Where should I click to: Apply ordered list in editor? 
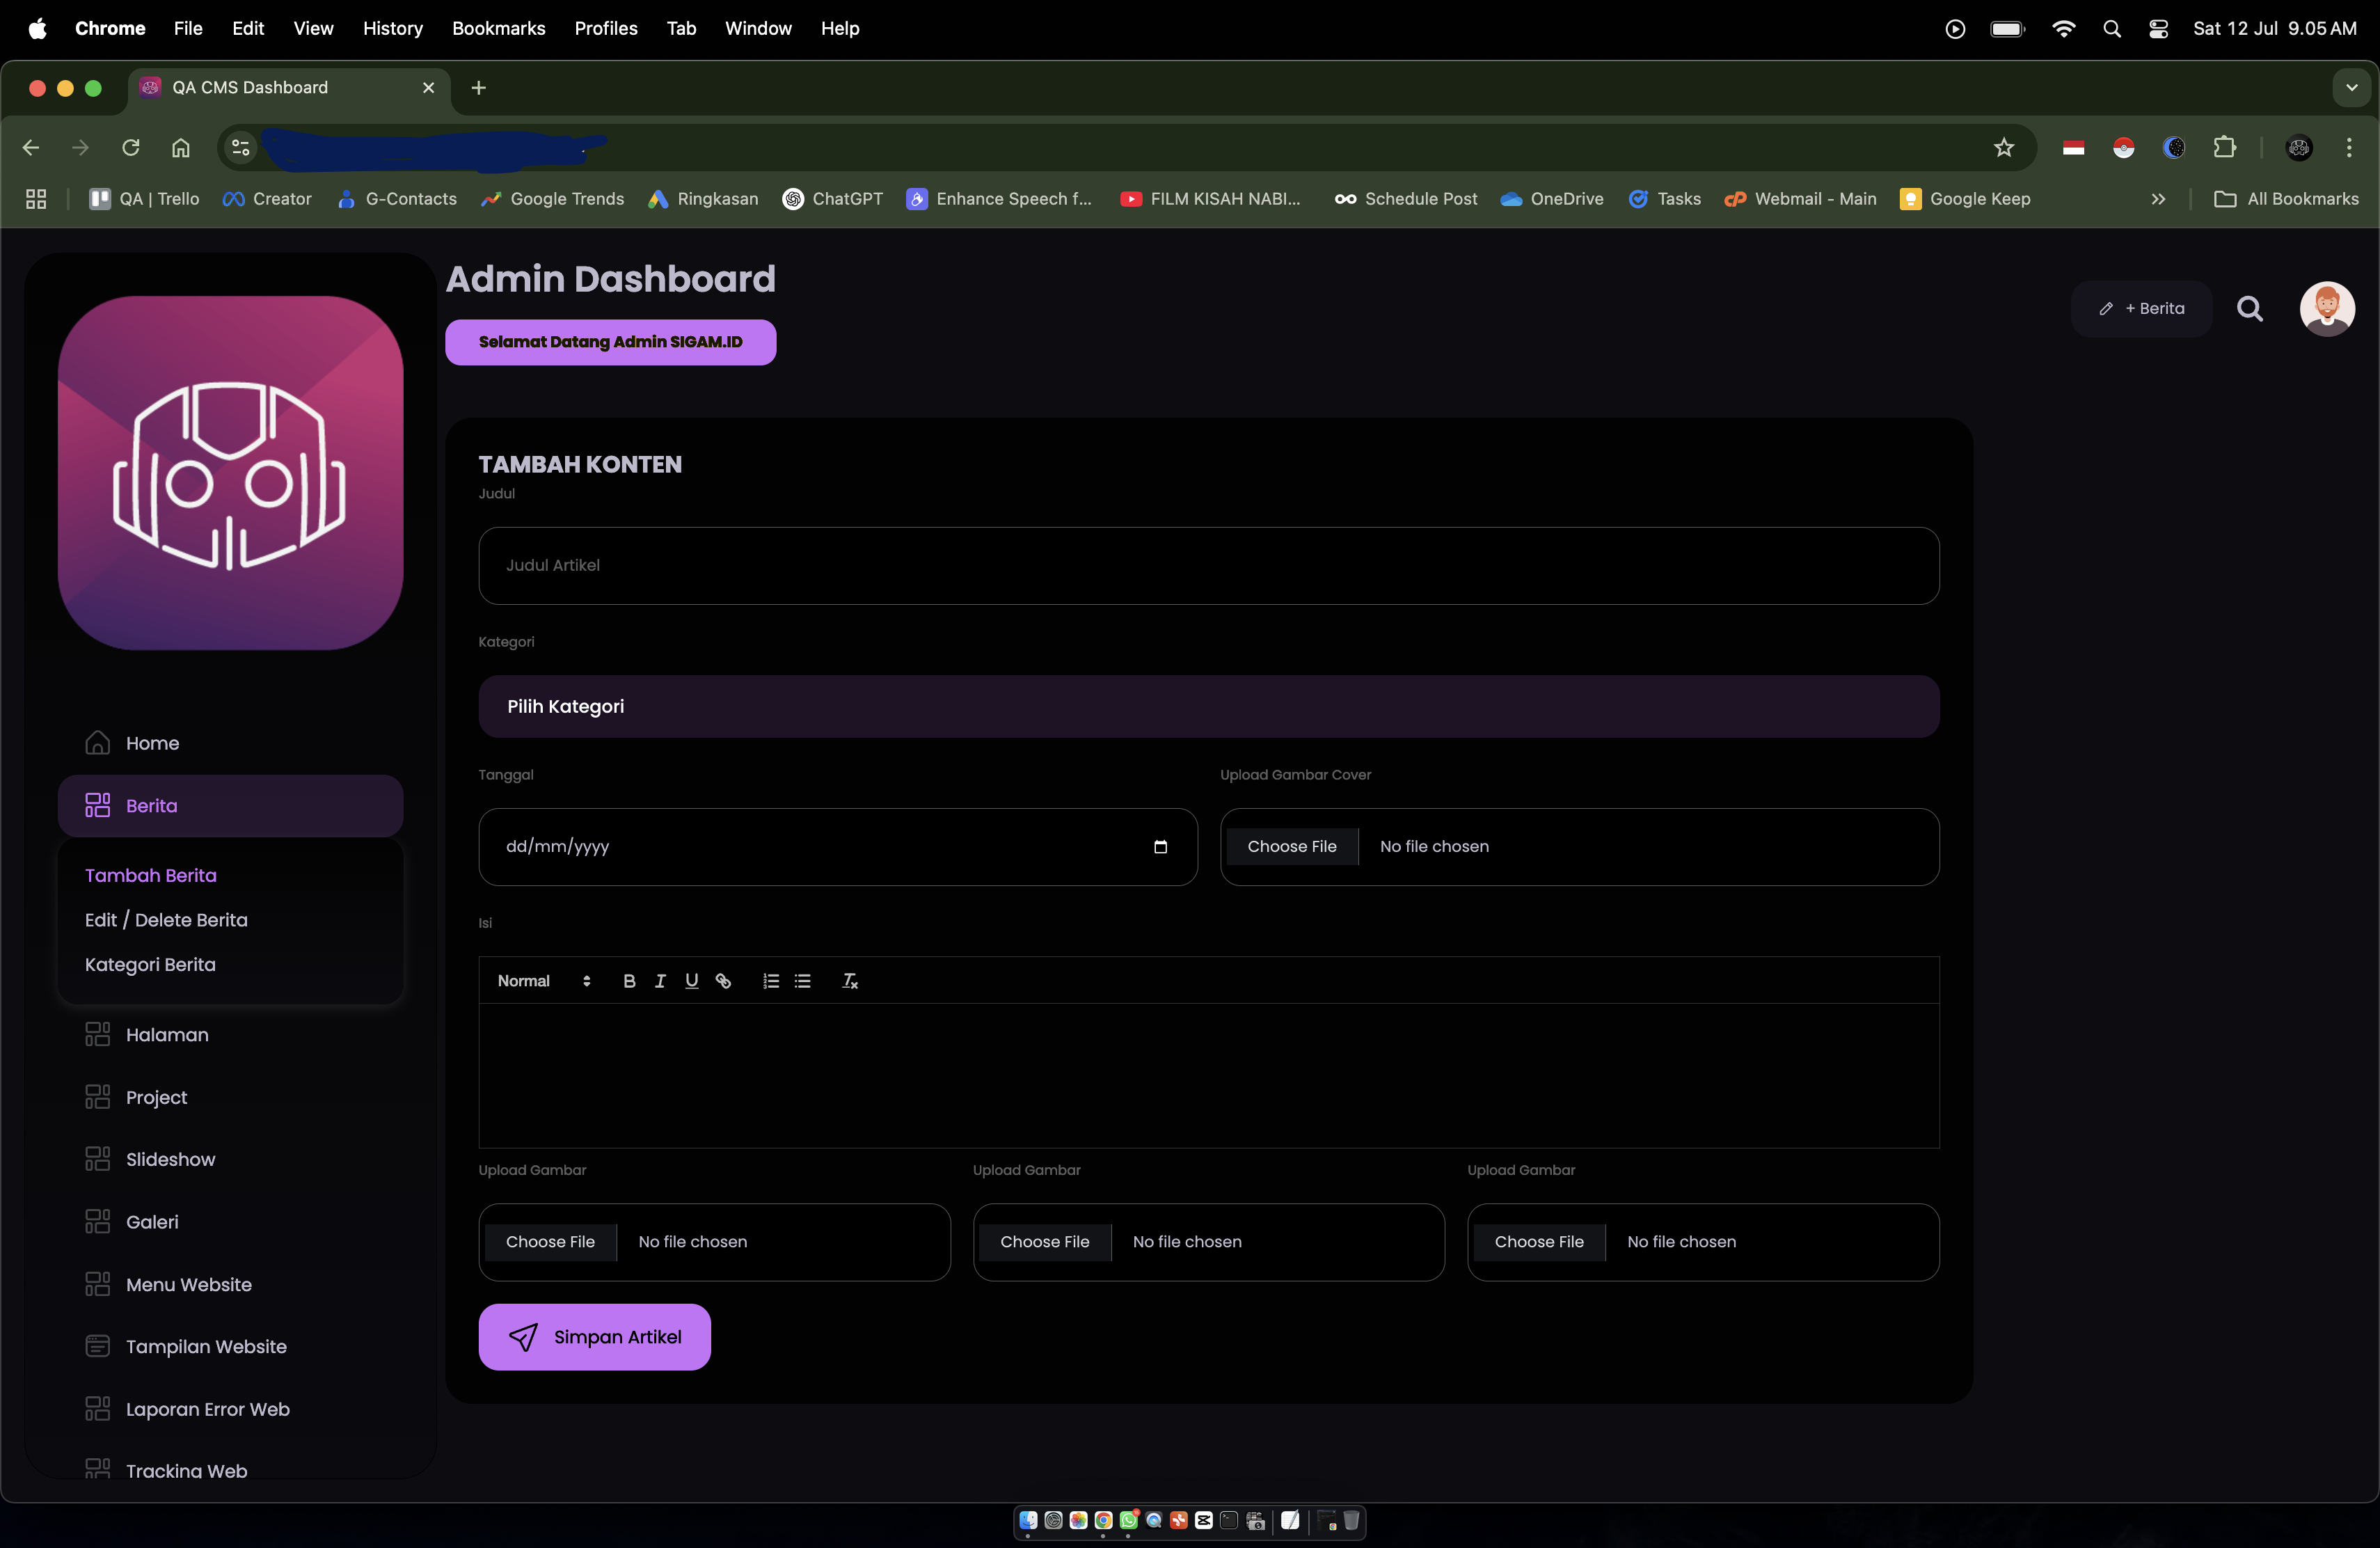click(771, 981)
